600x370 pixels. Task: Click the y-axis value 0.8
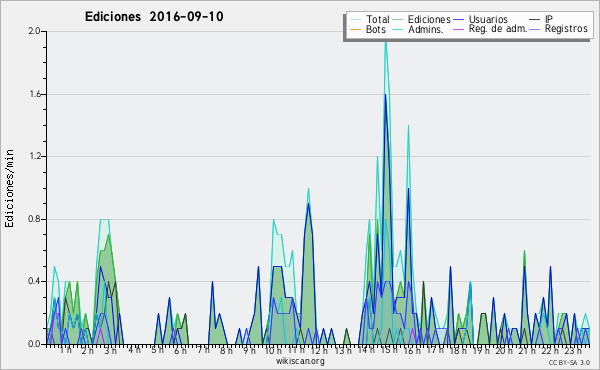pos(34,219)
